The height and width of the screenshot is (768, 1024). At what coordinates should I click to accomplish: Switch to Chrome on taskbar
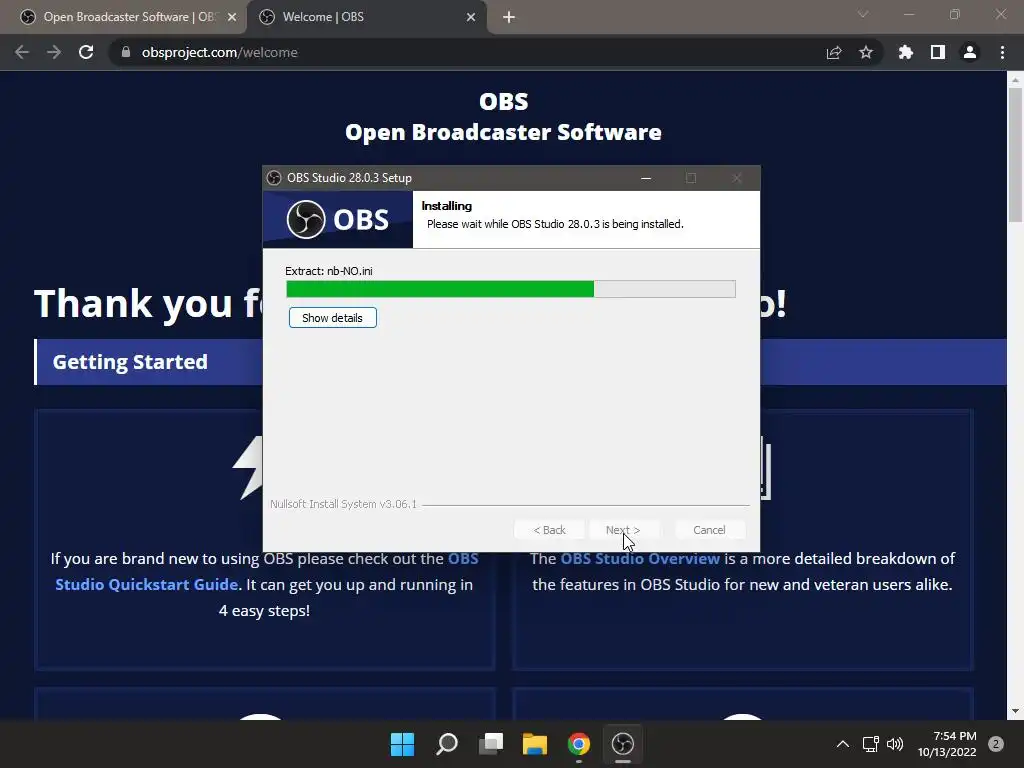[579, 744]
